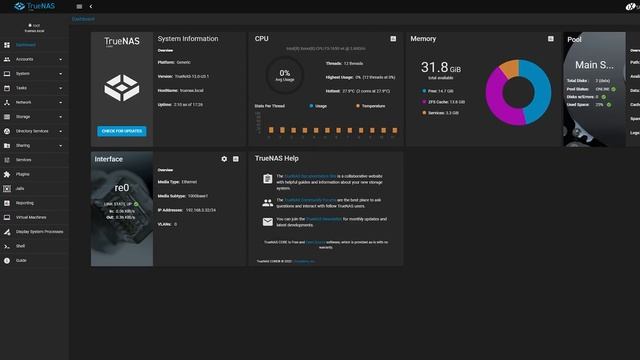640x360 pixels.
Task: Open the Guide menu entry
Action: [34, 260]
